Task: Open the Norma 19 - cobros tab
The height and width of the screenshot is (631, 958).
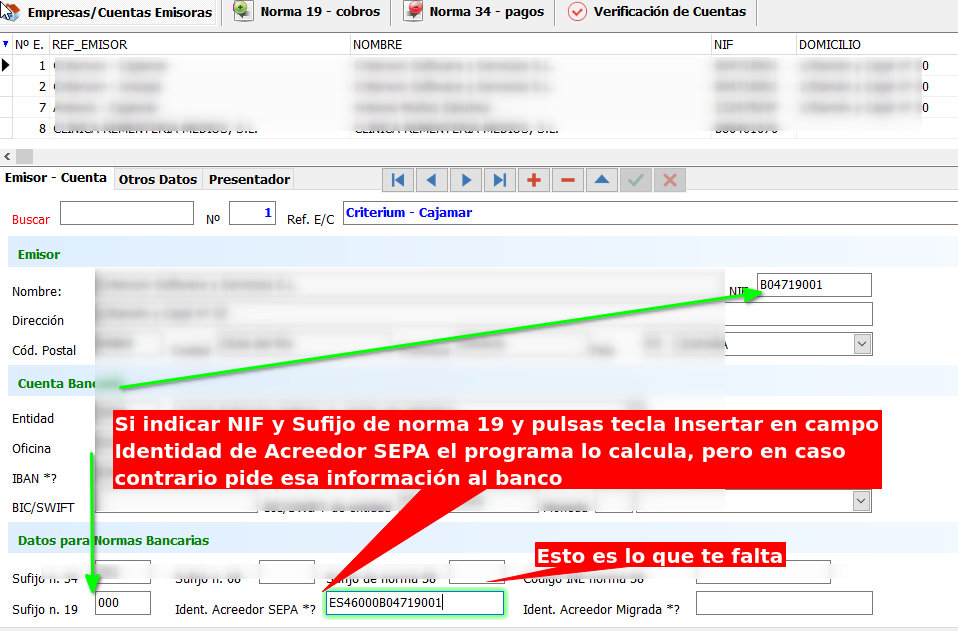Action: [x=307, y=12]
